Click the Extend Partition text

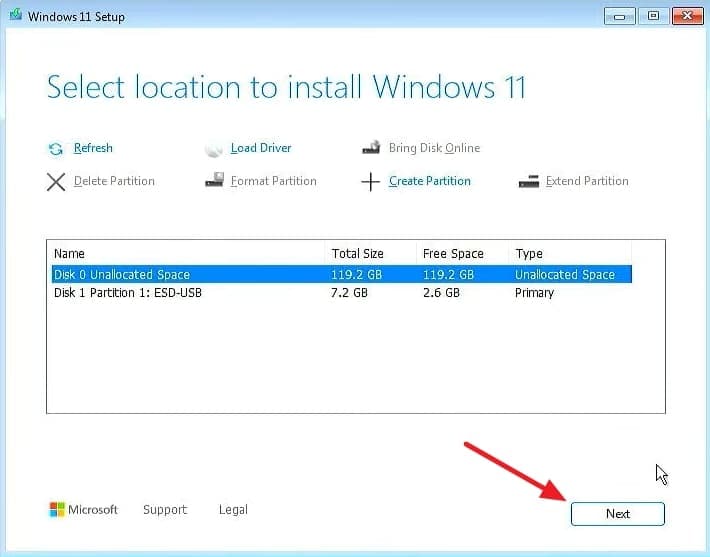pos(587,181)
